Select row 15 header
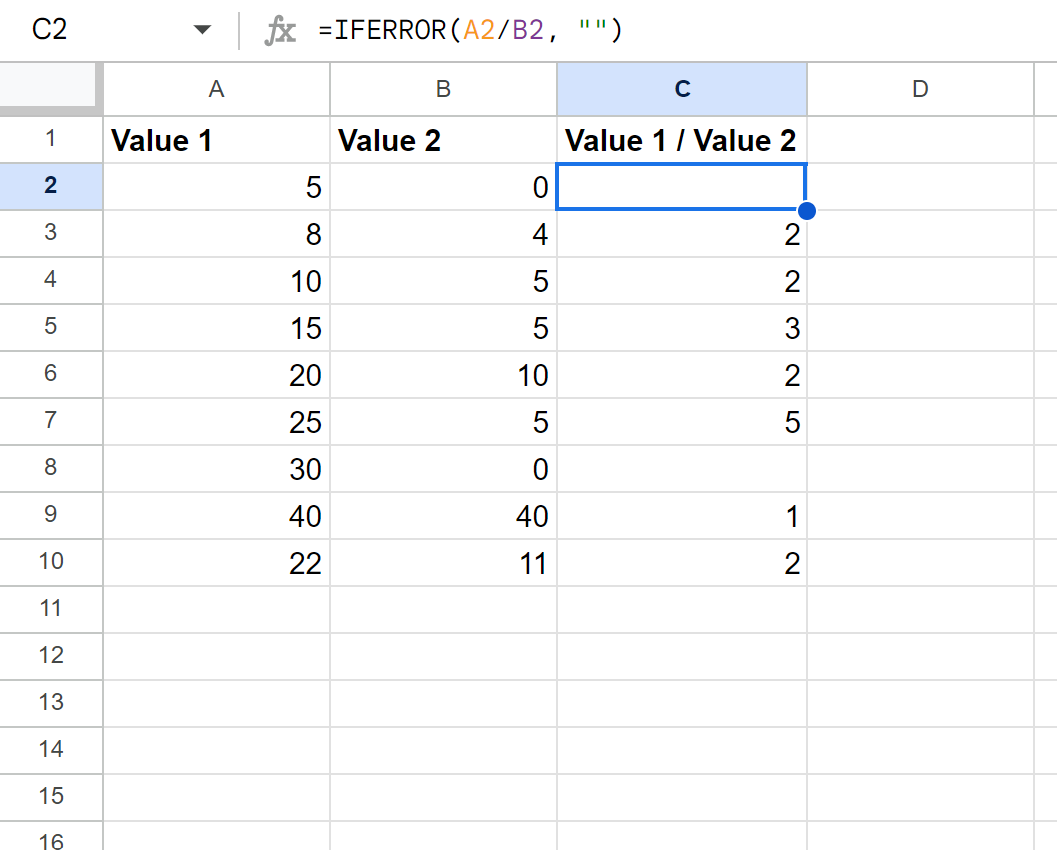This screenshot has width=1057, height=850. [x=51, y=797]
